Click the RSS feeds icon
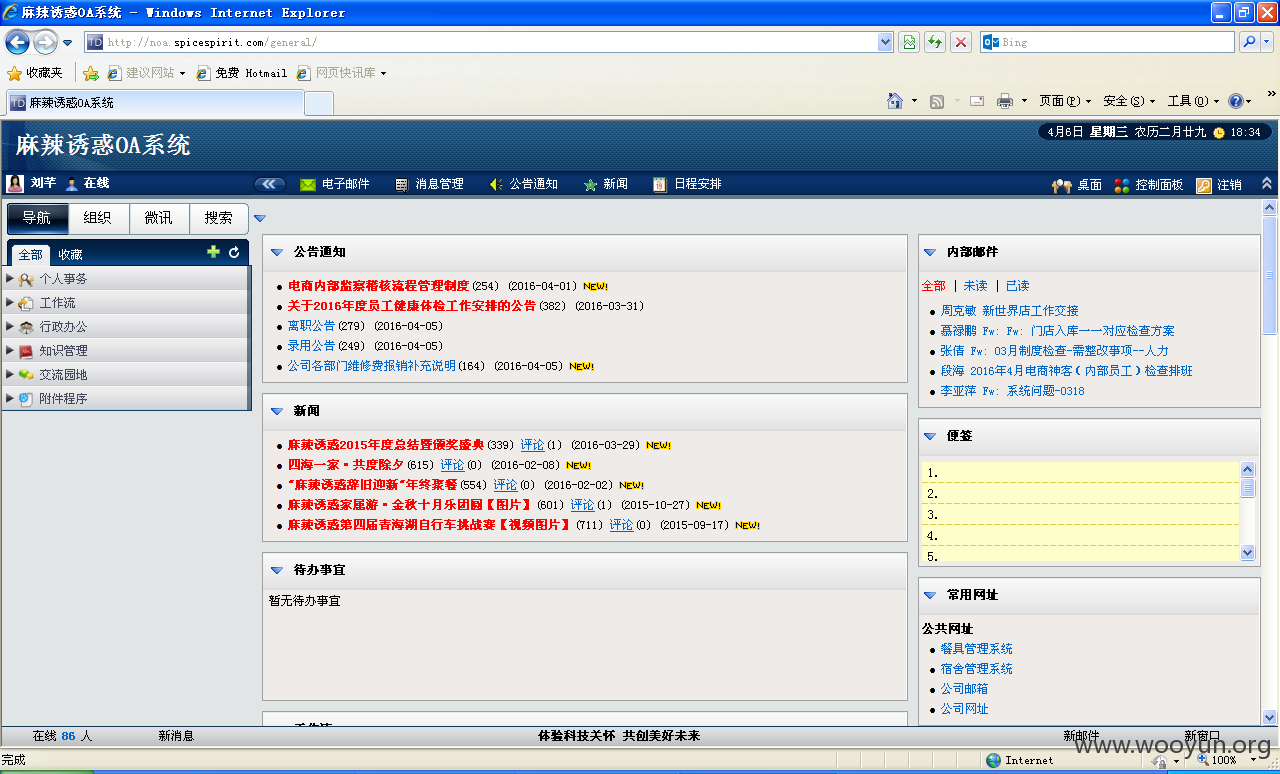1280x774 pixels. pyautogui.click(x=937, y=101)
